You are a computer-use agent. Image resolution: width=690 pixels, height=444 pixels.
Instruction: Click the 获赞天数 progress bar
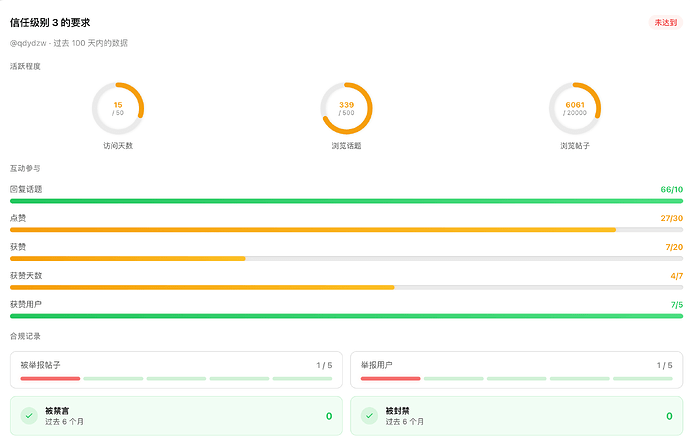point(346,287)
